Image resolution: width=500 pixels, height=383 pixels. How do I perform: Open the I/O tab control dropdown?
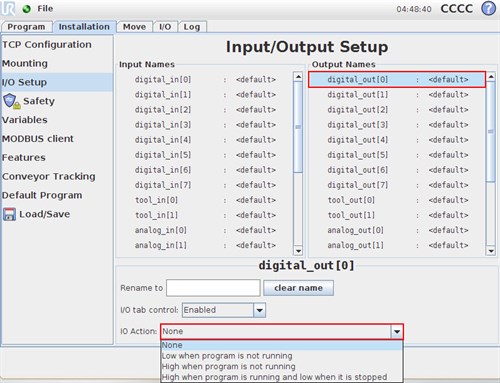pos(259,310)
